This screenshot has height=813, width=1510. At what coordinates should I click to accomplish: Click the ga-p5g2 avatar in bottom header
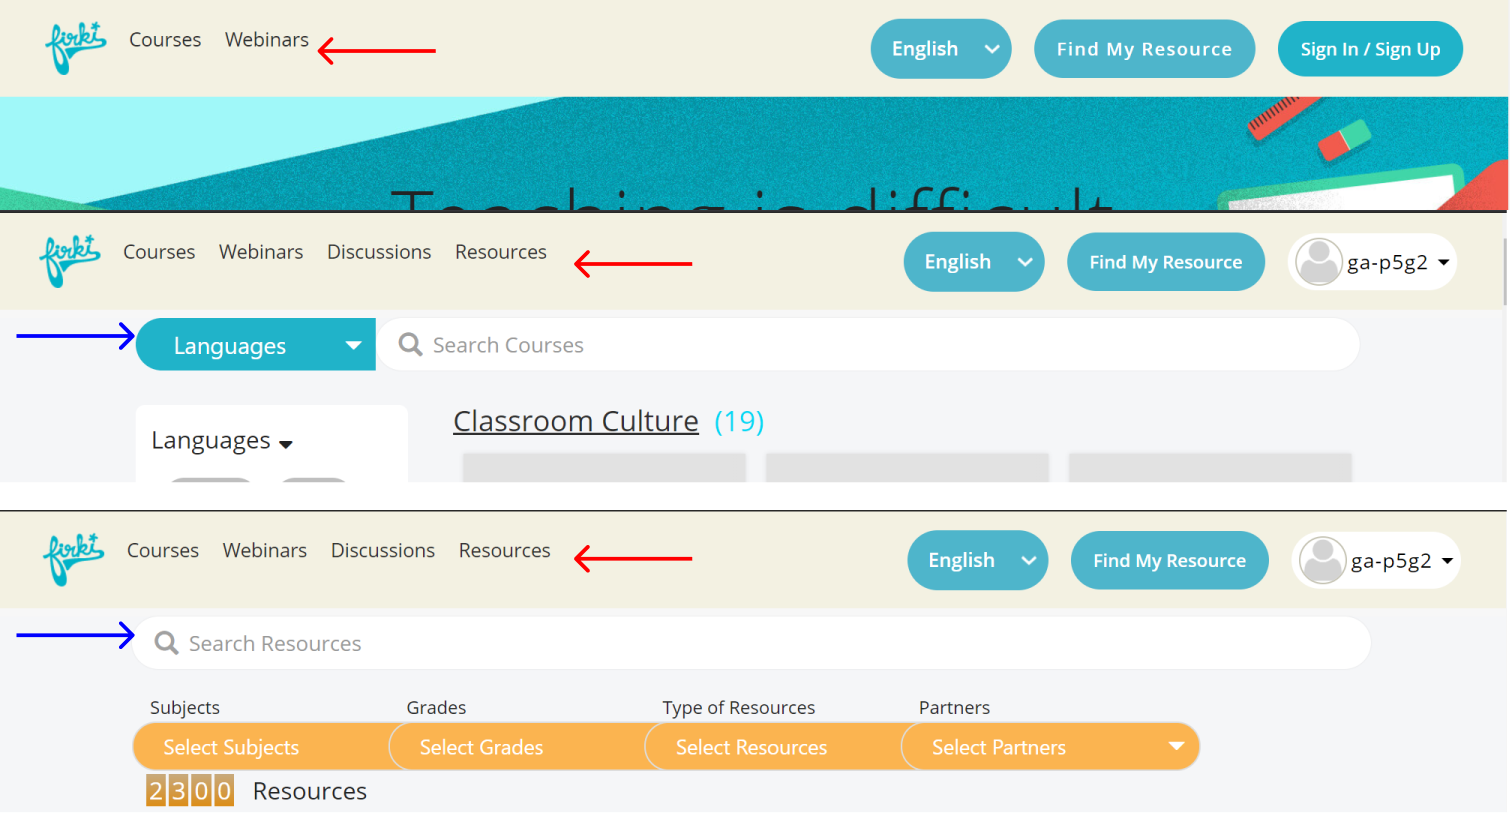(x=1322, y=560)
